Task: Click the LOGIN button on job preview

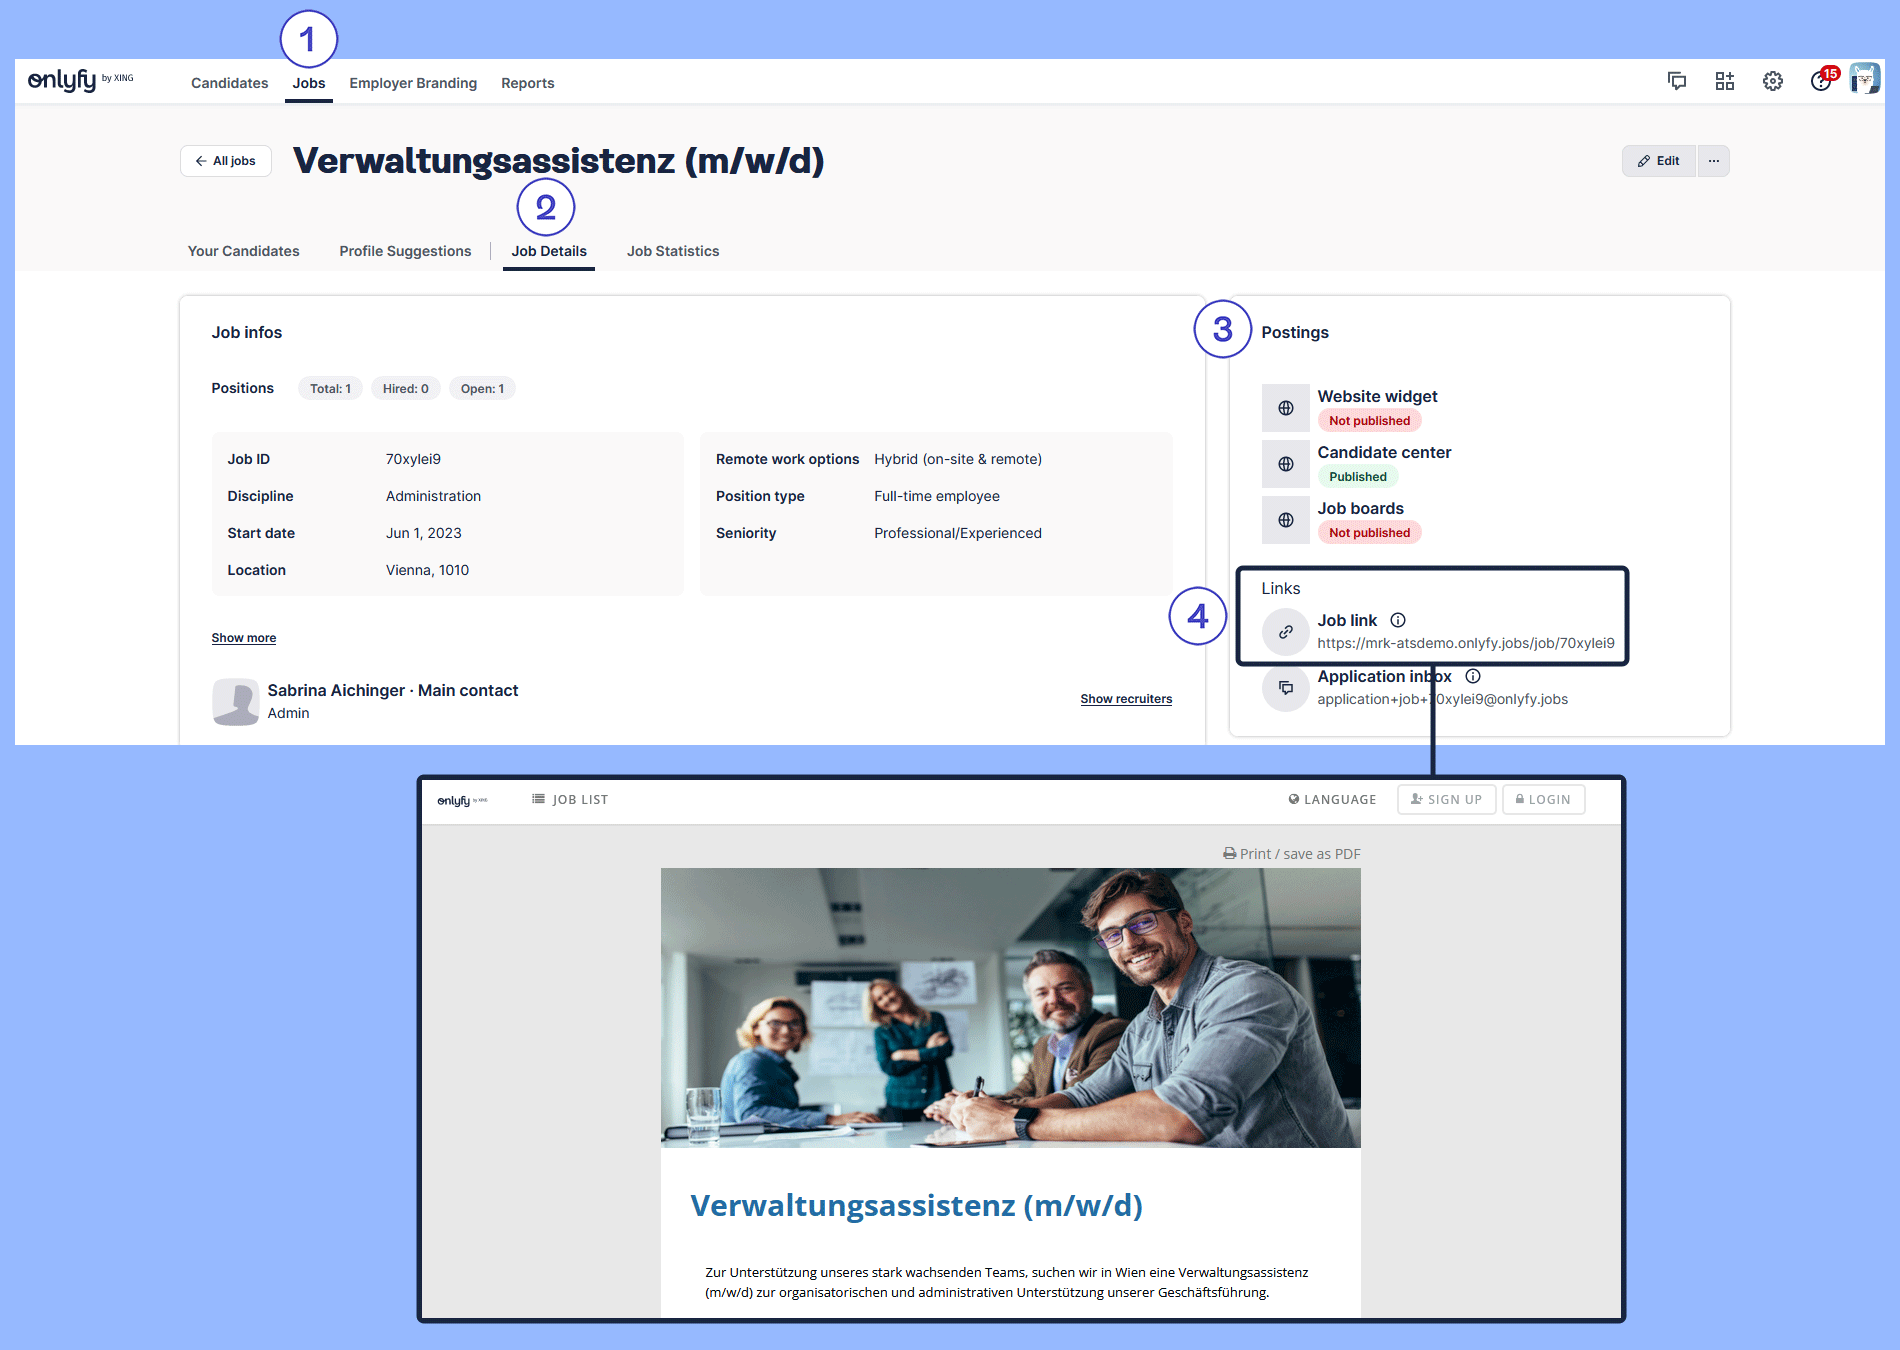Action: (1543, 799)
